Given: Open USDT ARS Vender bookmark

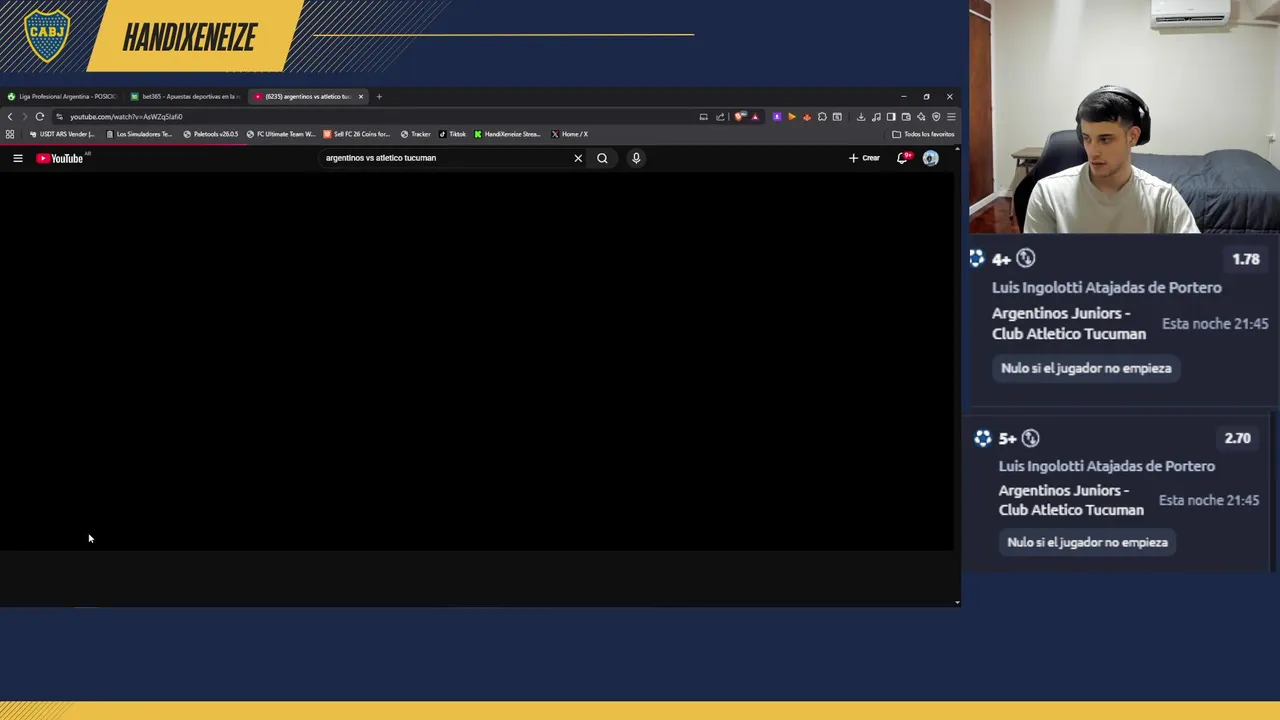Looking at the screenshot, I should click(x=62, y=134).
